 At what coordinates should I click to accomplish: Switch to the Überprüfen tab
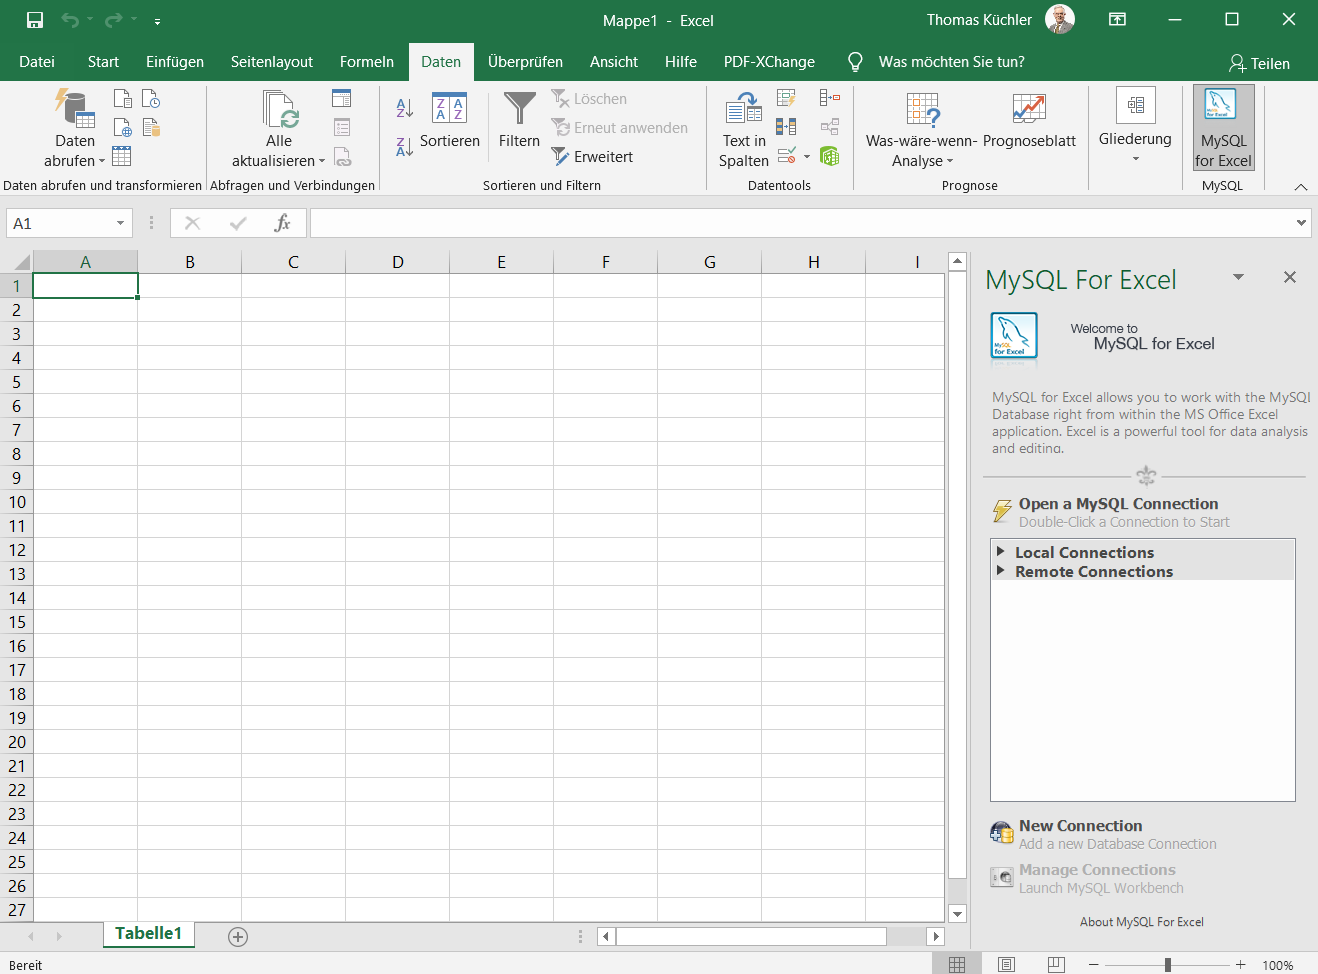click(x=525, y=62)
